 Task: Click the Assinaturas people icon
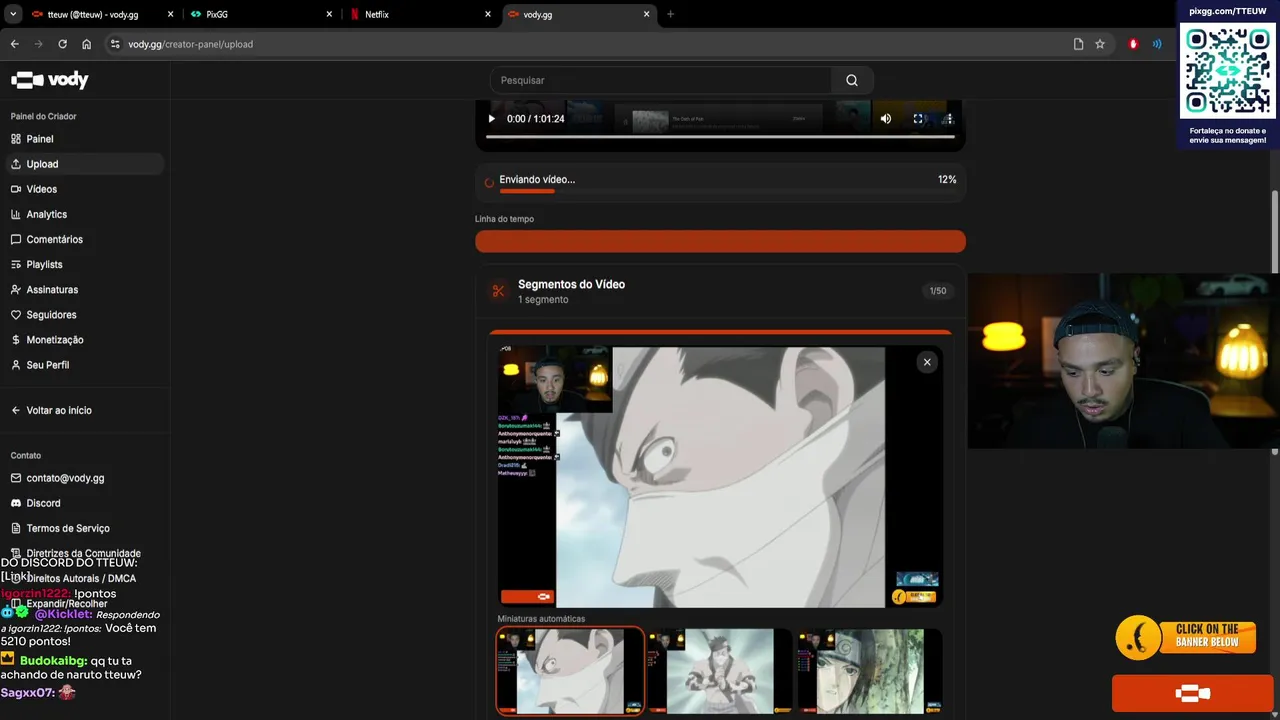[x=16, y=289]
